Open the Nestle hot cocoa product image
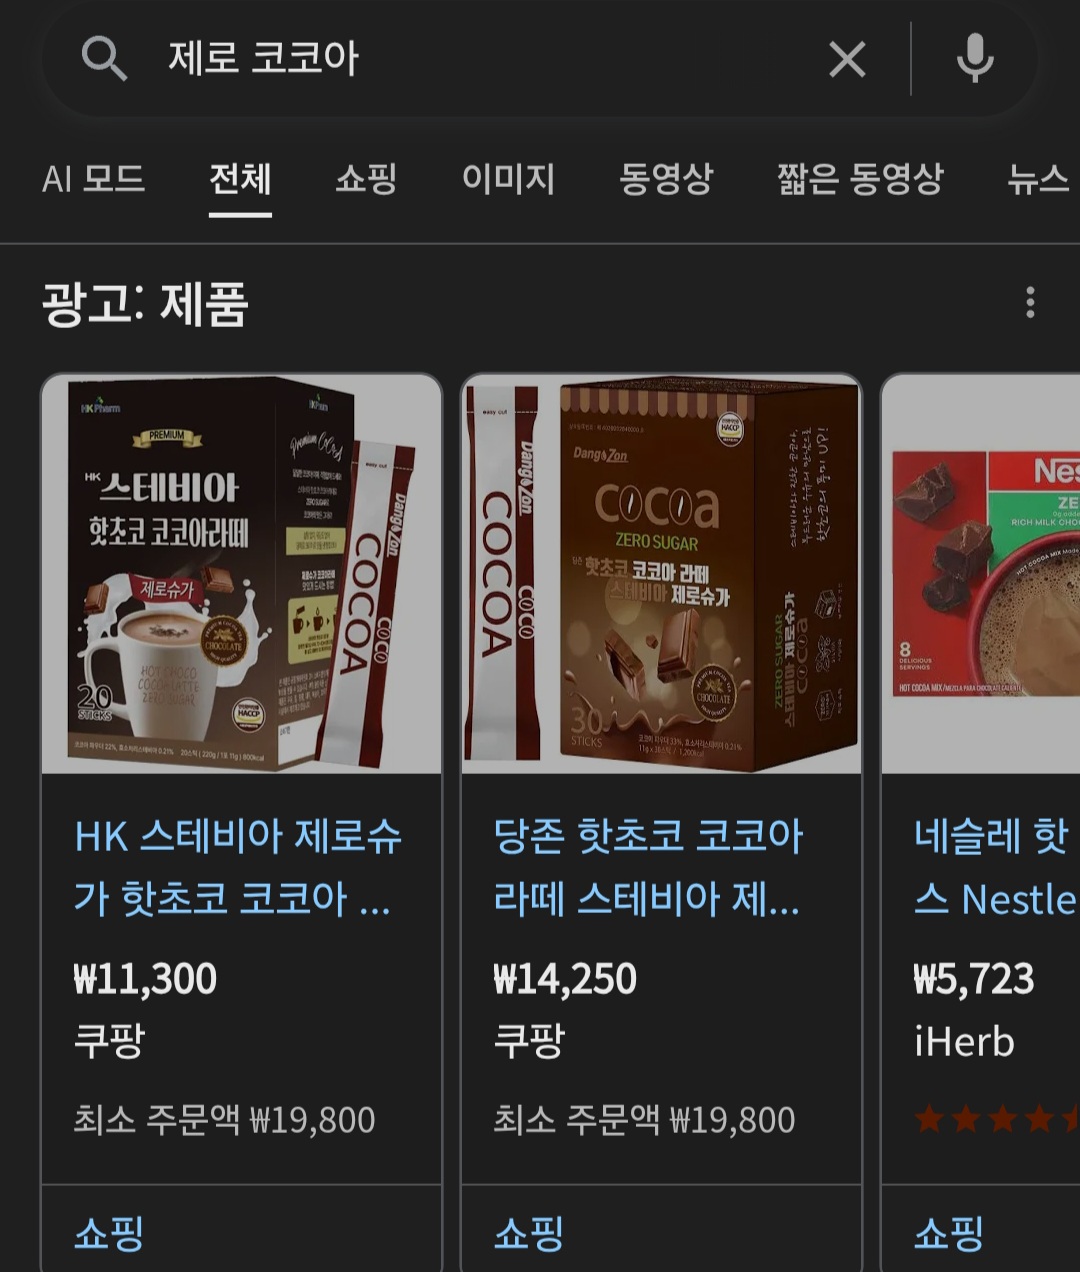Viewport: 1080px width, 1272px height. [x=981, y=573]
